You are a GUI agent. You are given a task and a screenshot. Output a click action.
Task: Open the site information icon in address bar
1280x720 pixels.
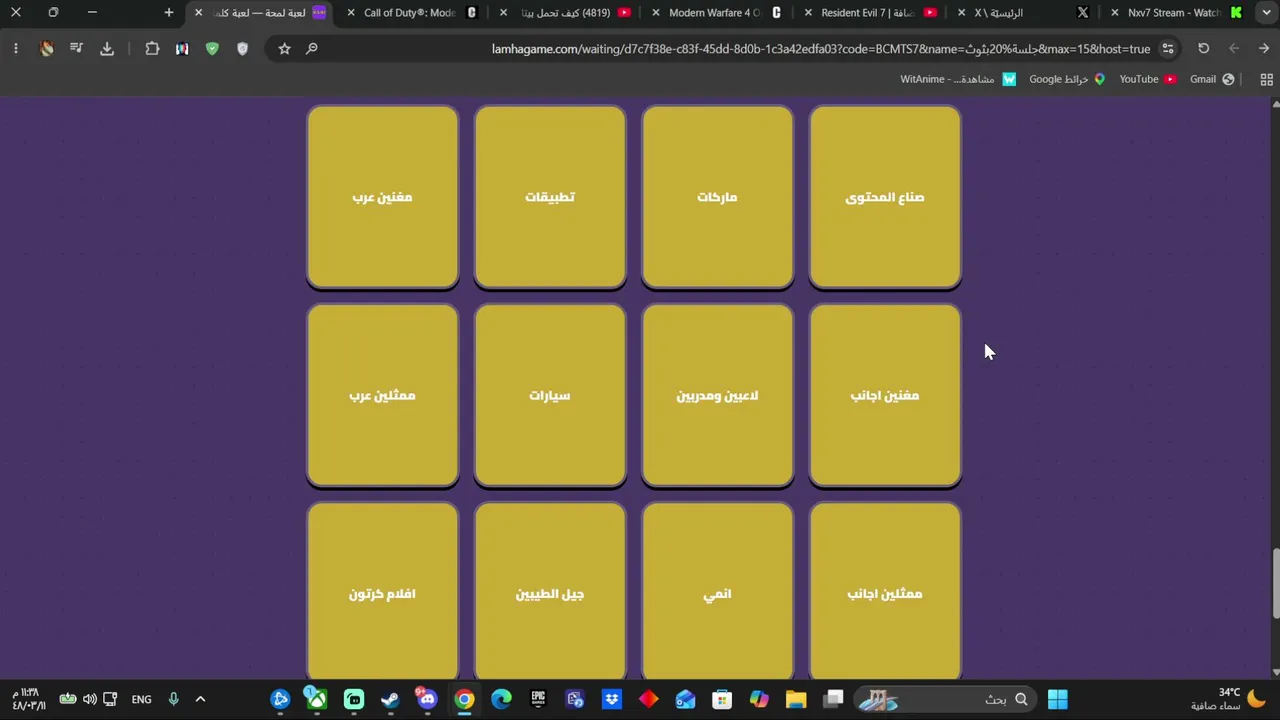(x=1167, y=48)
